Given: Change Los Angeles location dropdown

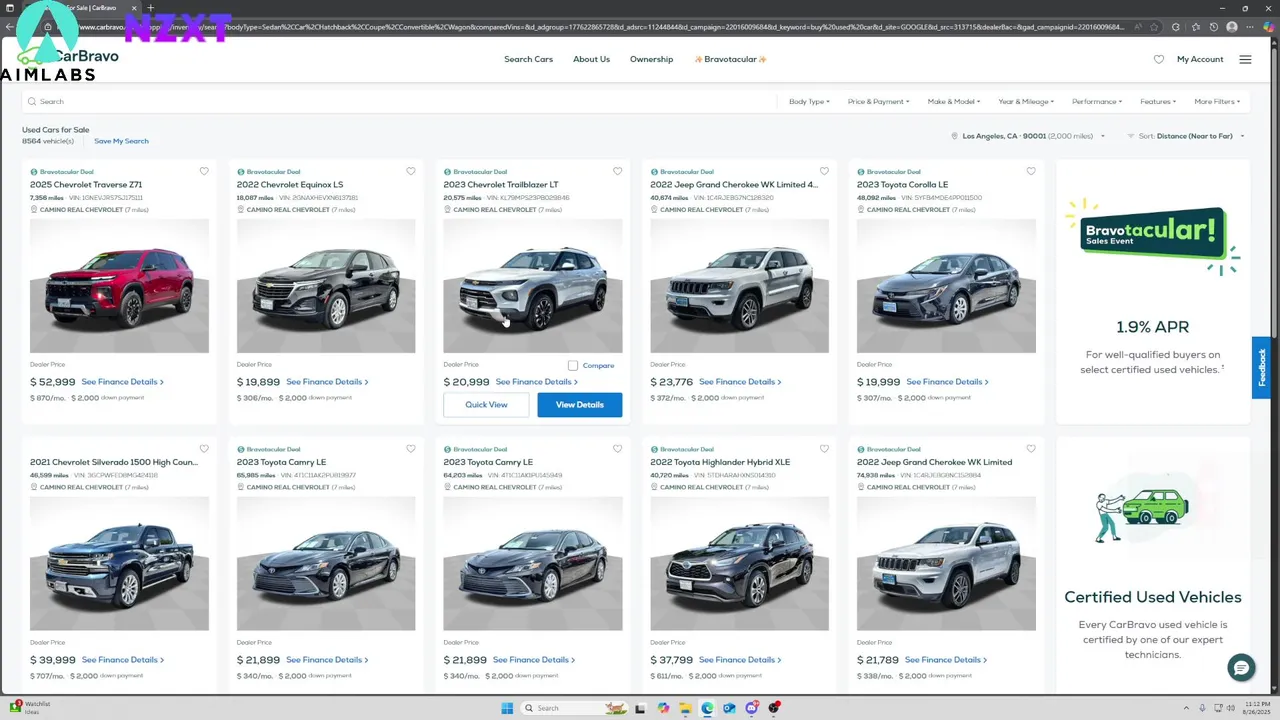Looking at the screenshot, I should click(x=1029, y=136).
